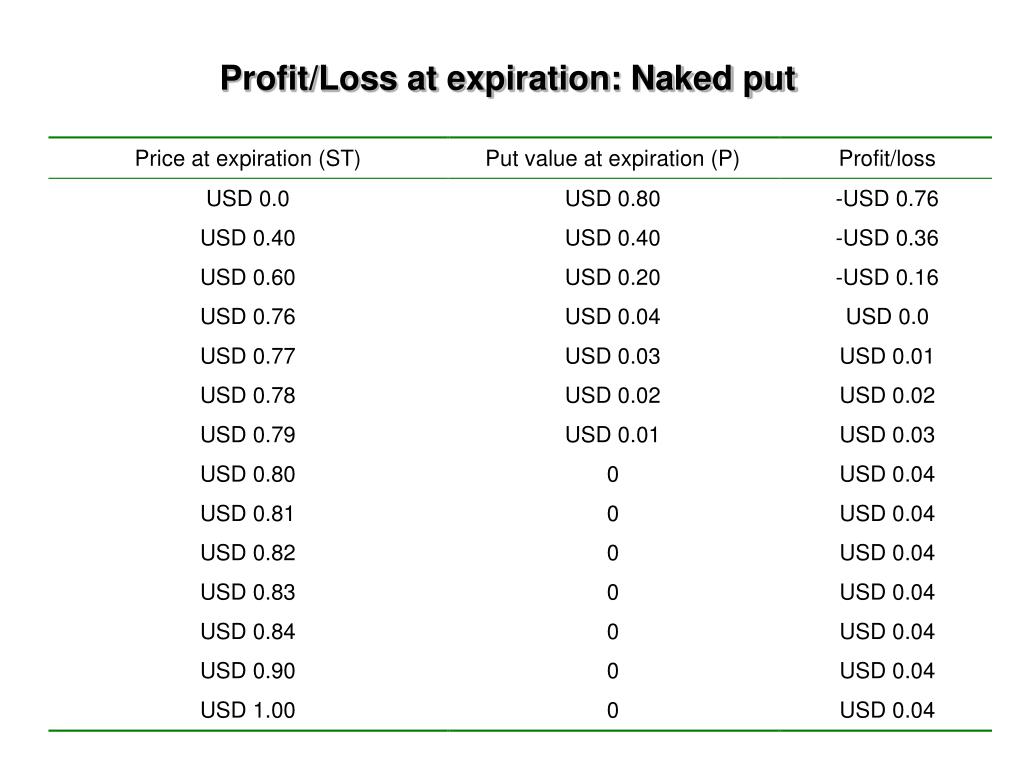The image size is (1024, 768).
Task: Click the 'USD 0.80' put value cell
Action: pyautogui.click(x=613, y=199)
